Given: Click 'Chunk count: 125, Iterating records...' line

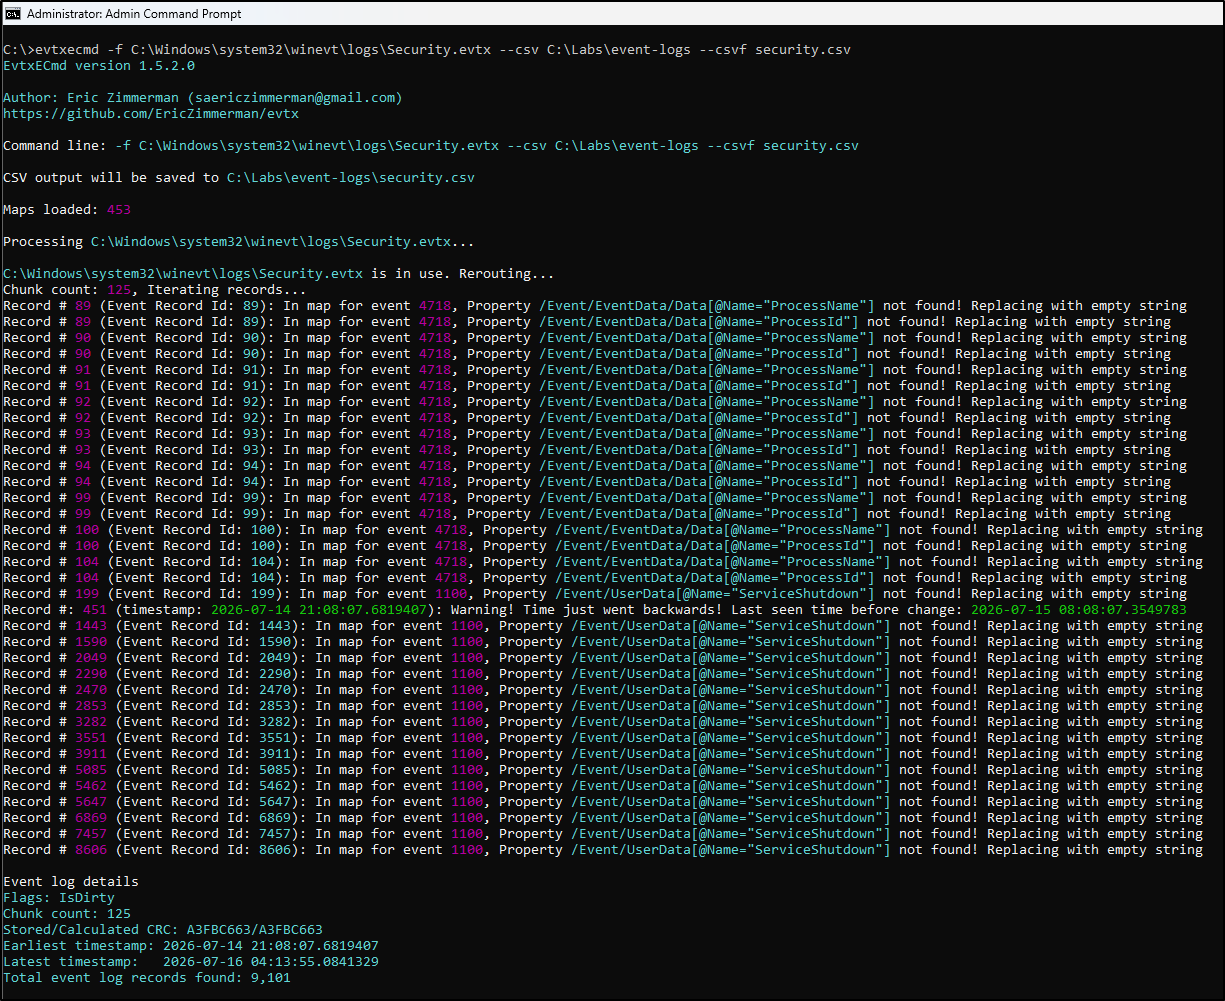Looking at the screenshot, I should pos(155,290).
